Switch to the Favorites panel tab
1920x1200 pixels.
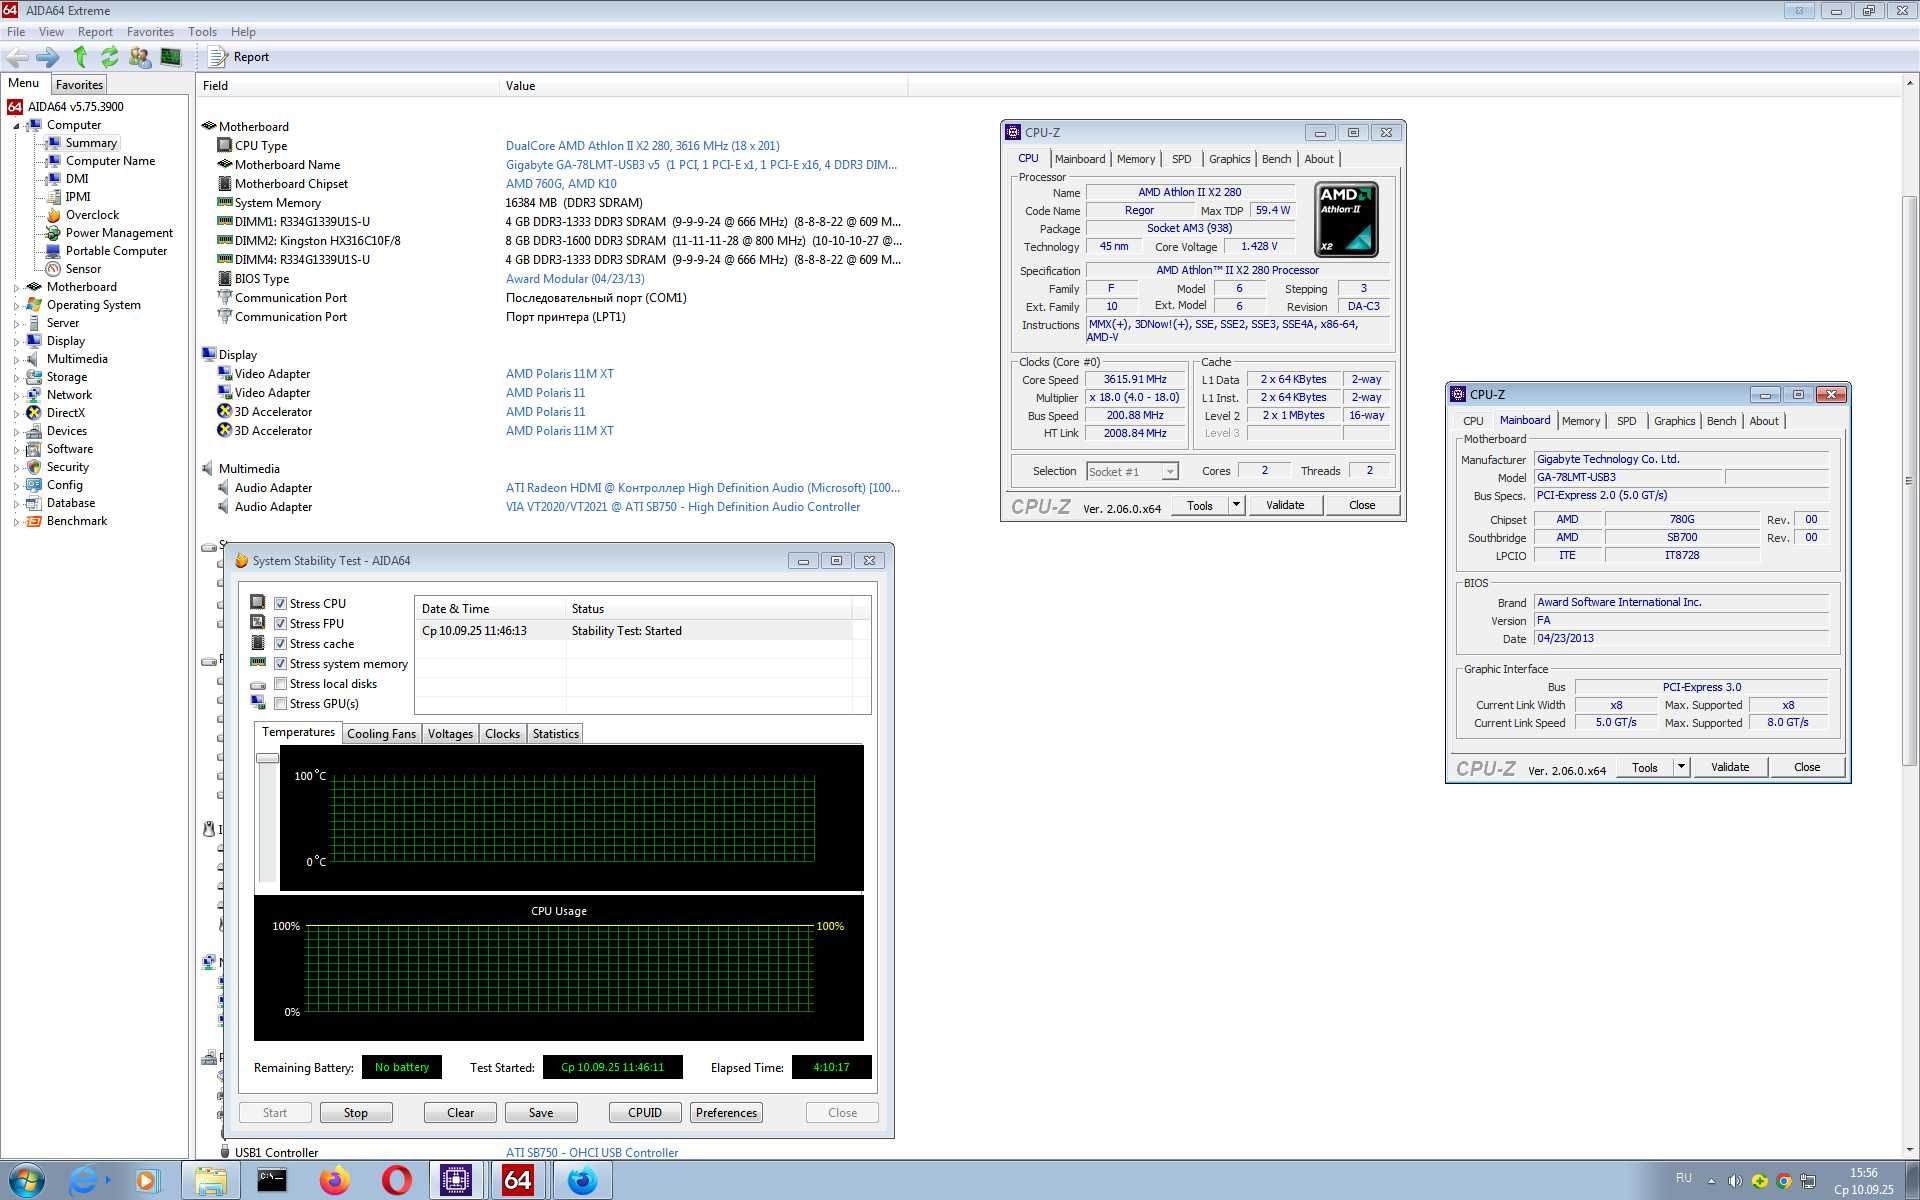click(79, 85)
